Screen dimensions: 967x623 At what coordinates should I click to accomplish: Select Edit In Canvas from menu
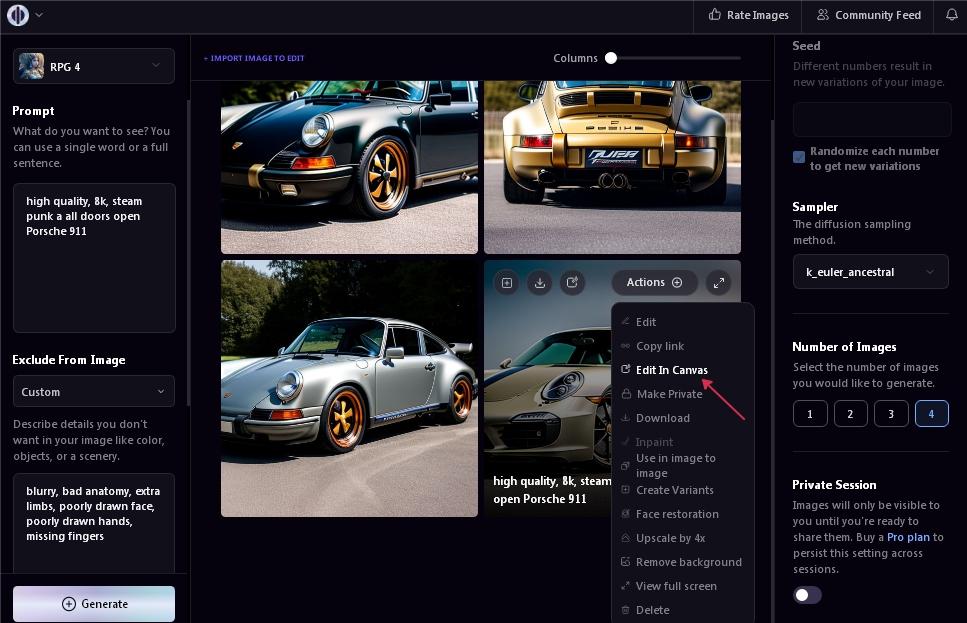click(x=671, y=370)
